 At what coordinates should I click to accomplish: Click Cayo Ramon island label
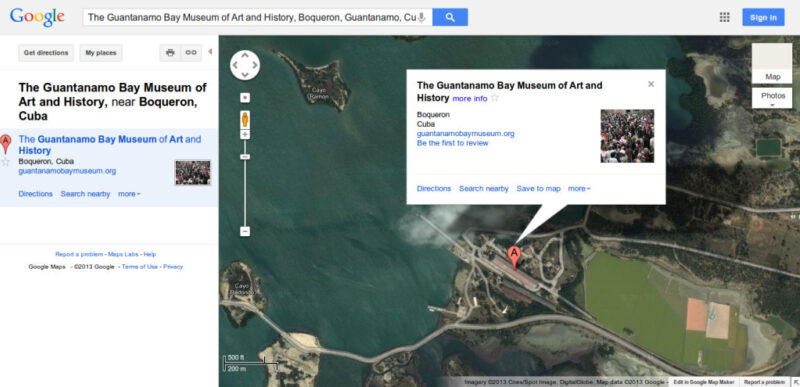click(318, 93)
